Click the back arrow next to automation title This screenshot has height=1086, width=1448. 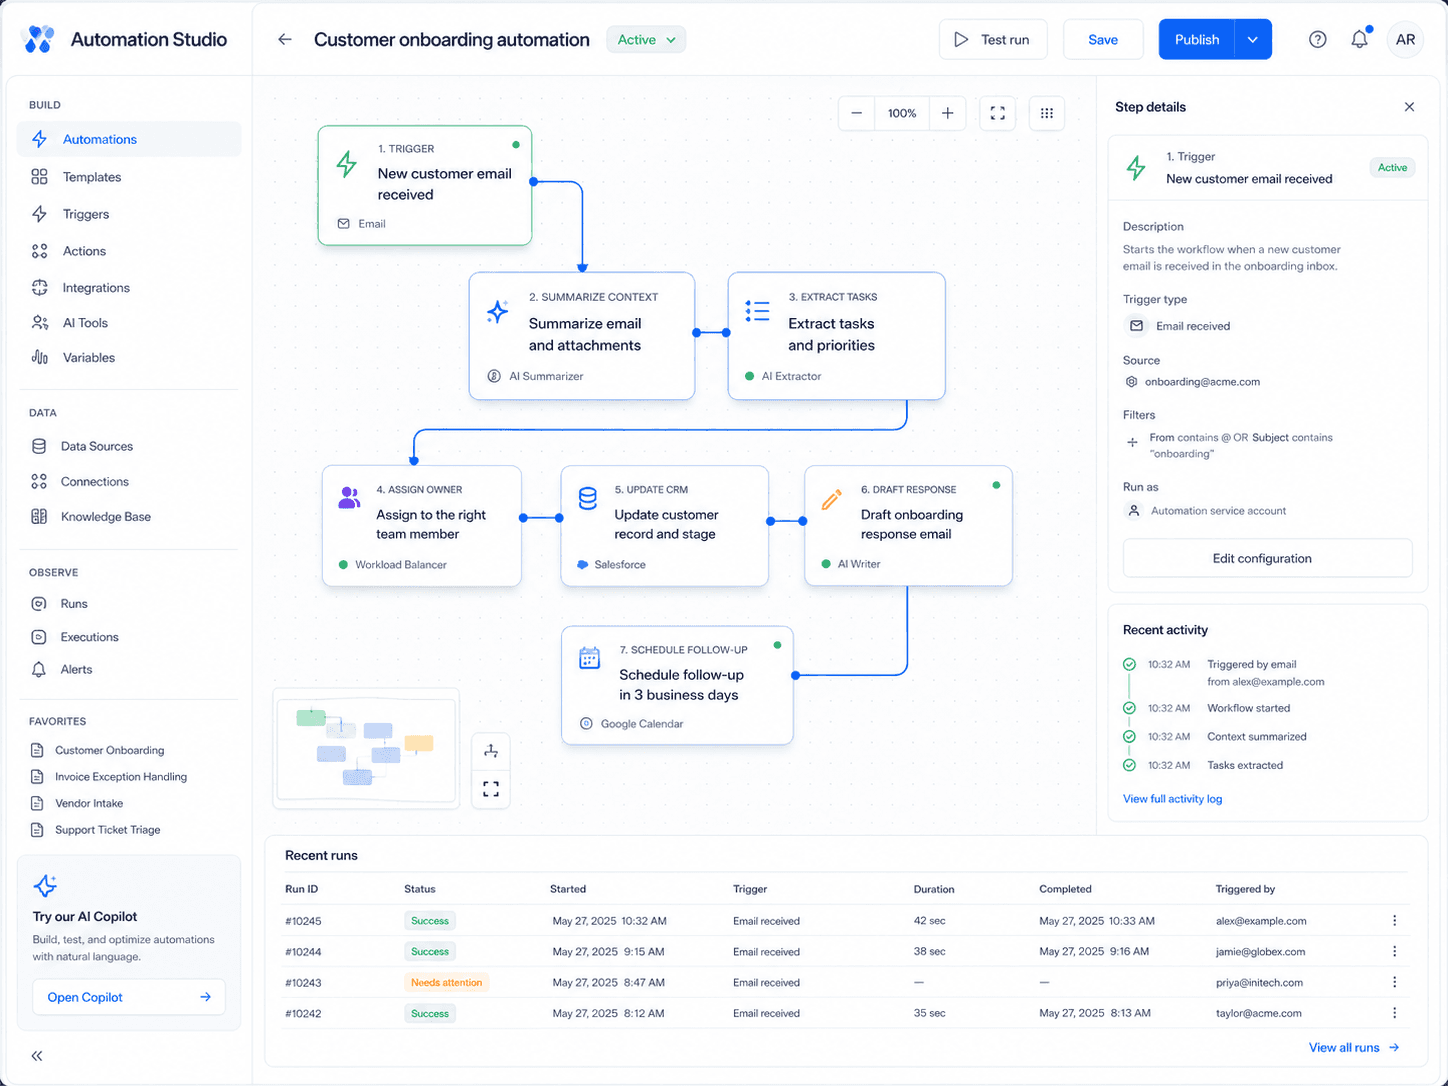pos(285,39)
